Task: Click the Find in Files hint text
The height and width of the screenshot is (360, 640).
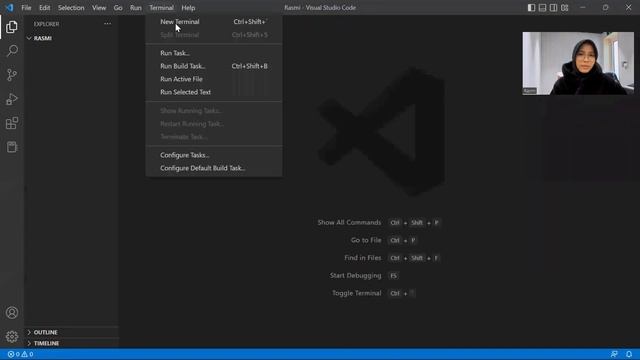Action: 362,258
